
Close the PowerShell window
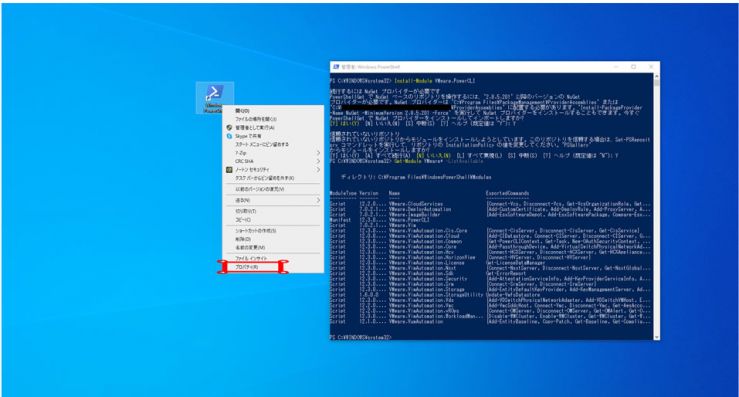coord(651,67)
